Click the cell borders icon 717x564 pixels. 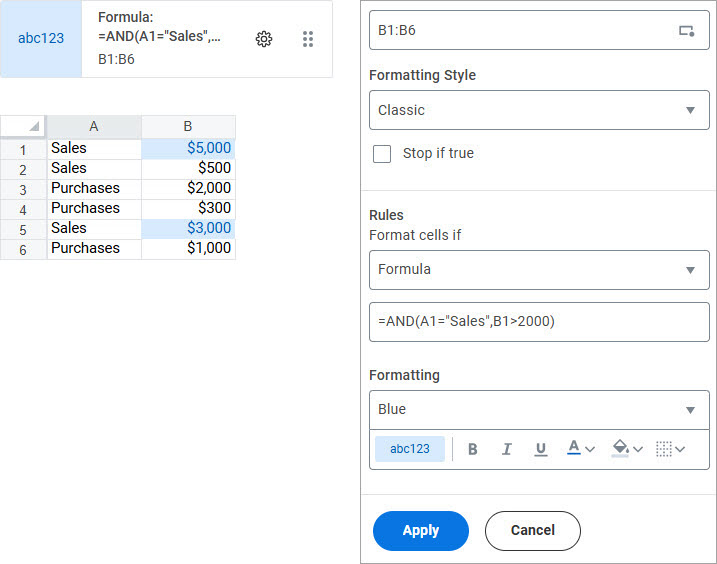pos(663,449)
